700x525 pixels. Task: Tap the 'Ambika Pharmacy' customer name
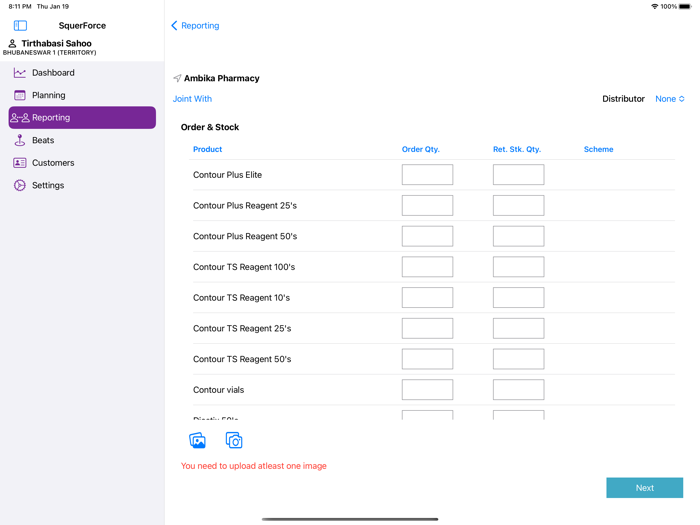click(221, 78)
